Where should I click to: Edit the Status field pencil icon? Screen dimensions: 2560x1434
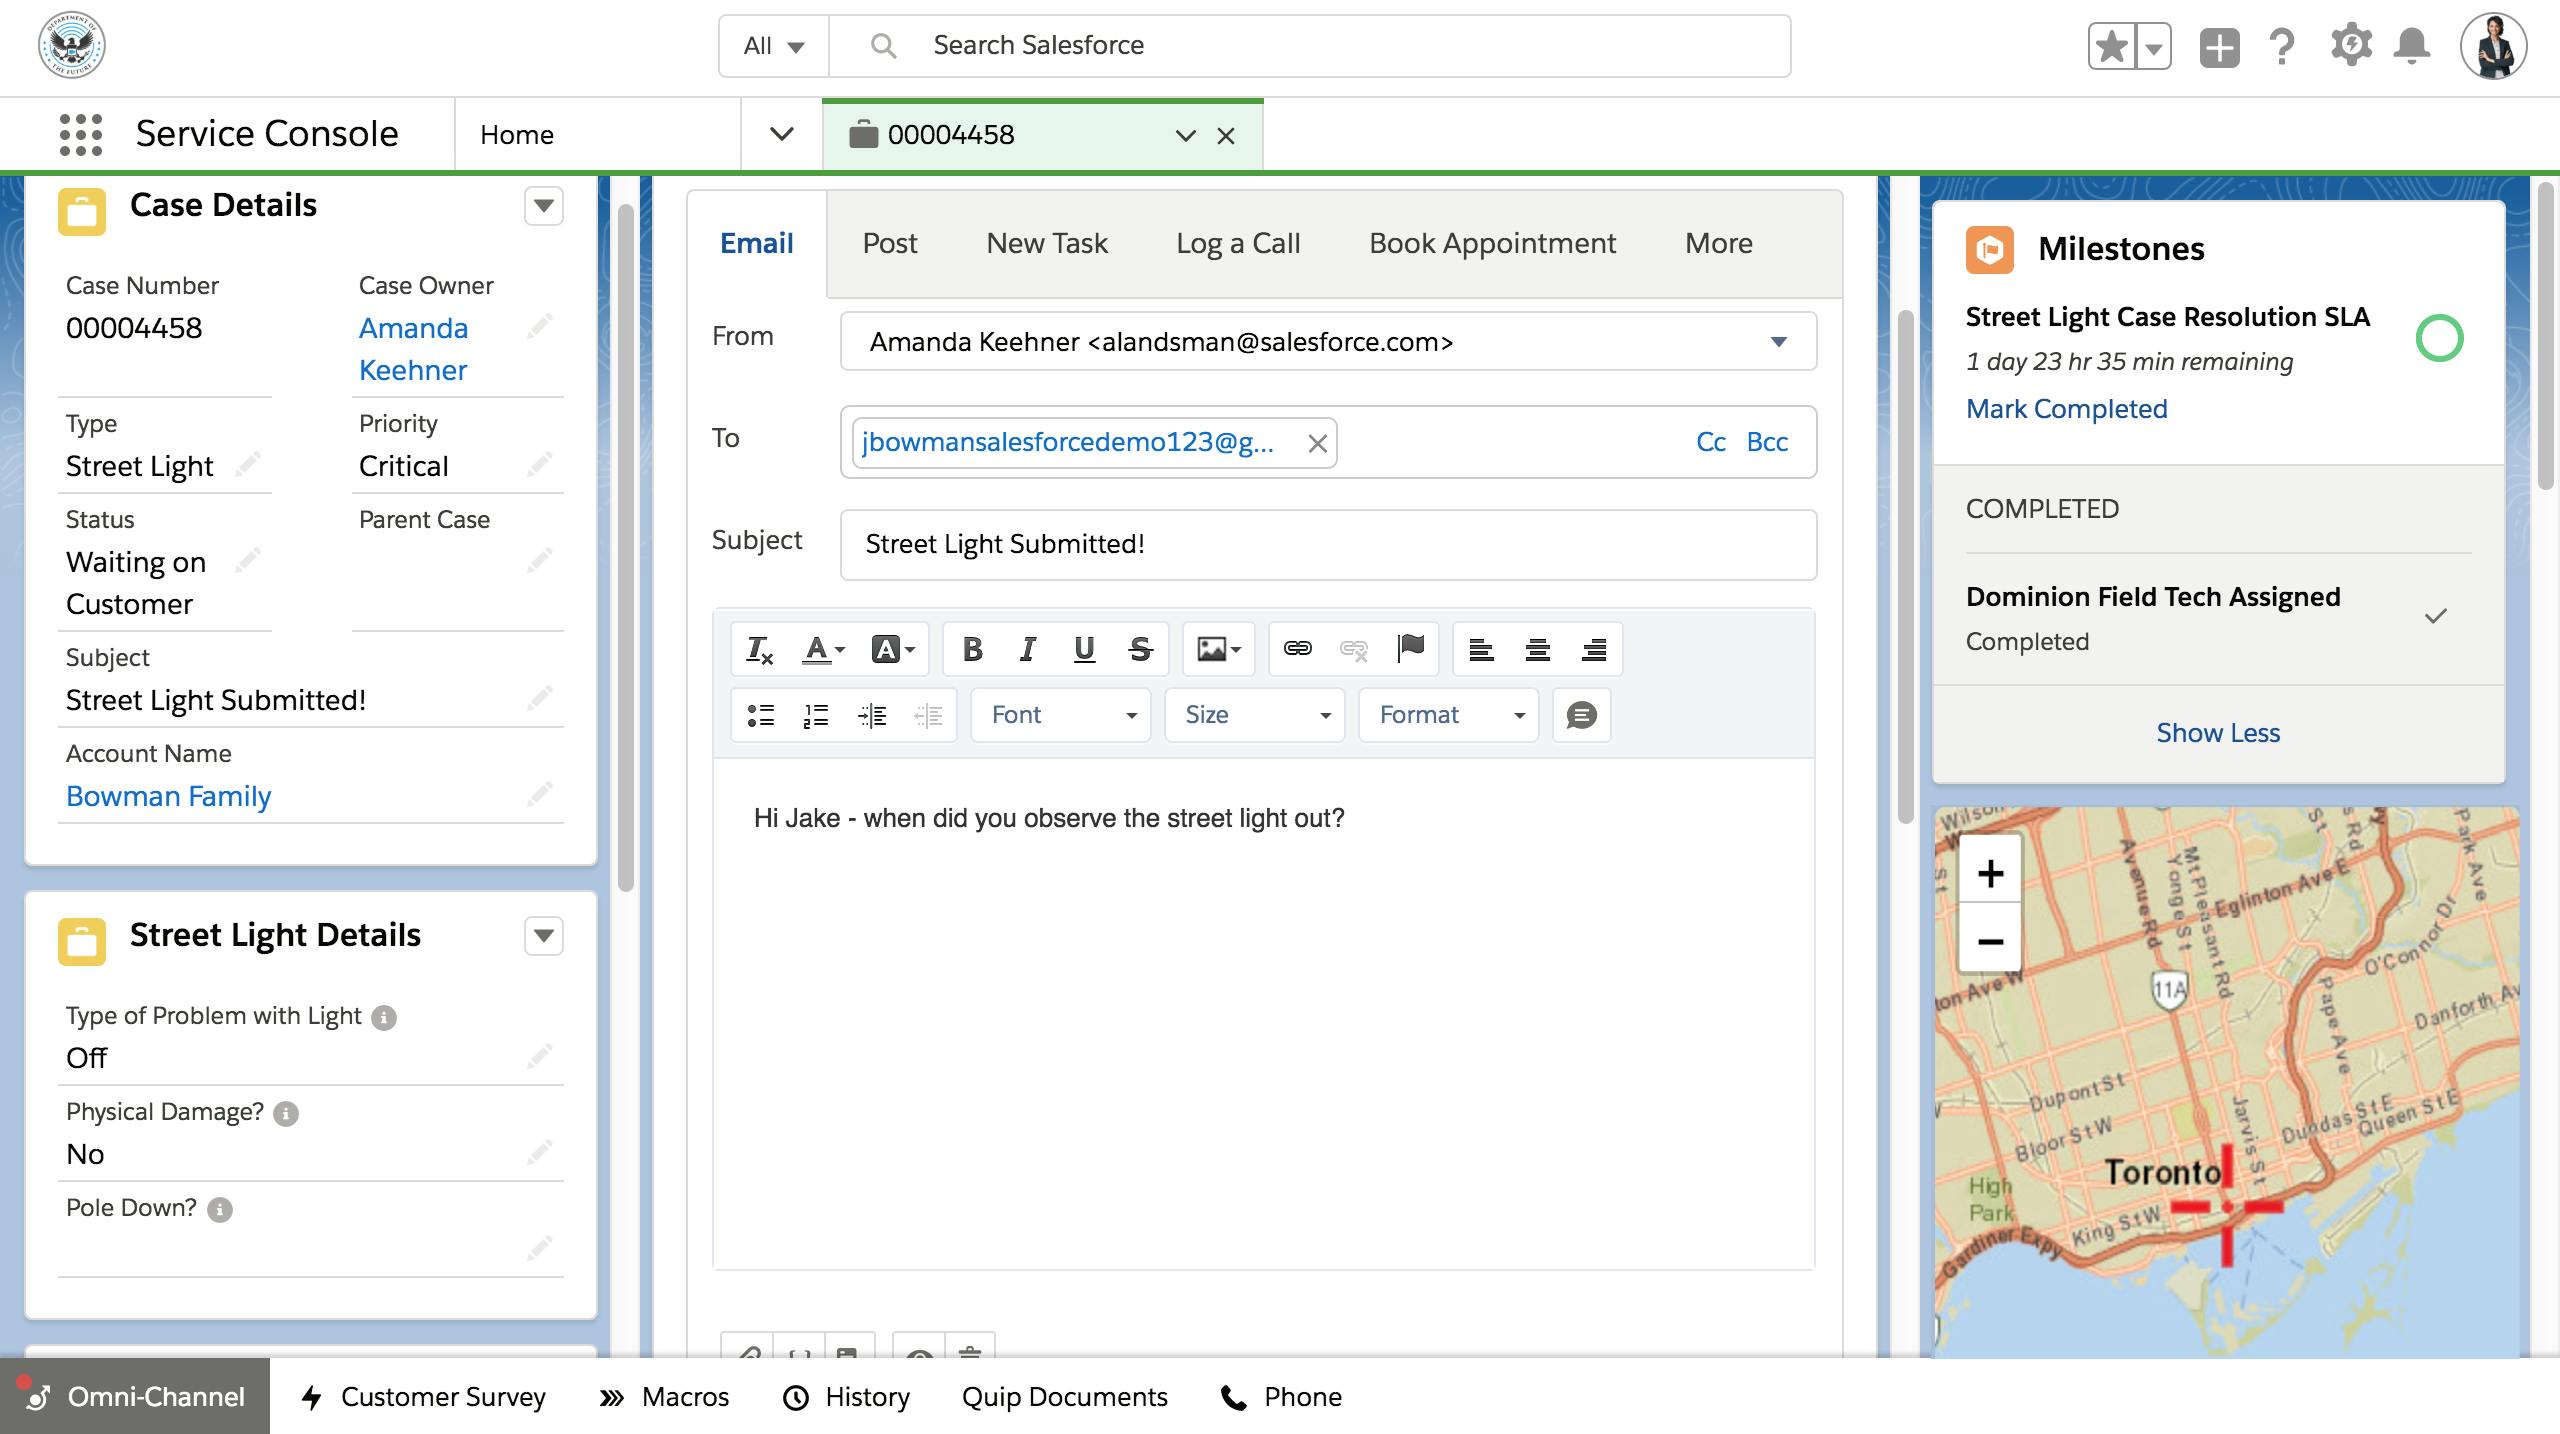(248, 560)
